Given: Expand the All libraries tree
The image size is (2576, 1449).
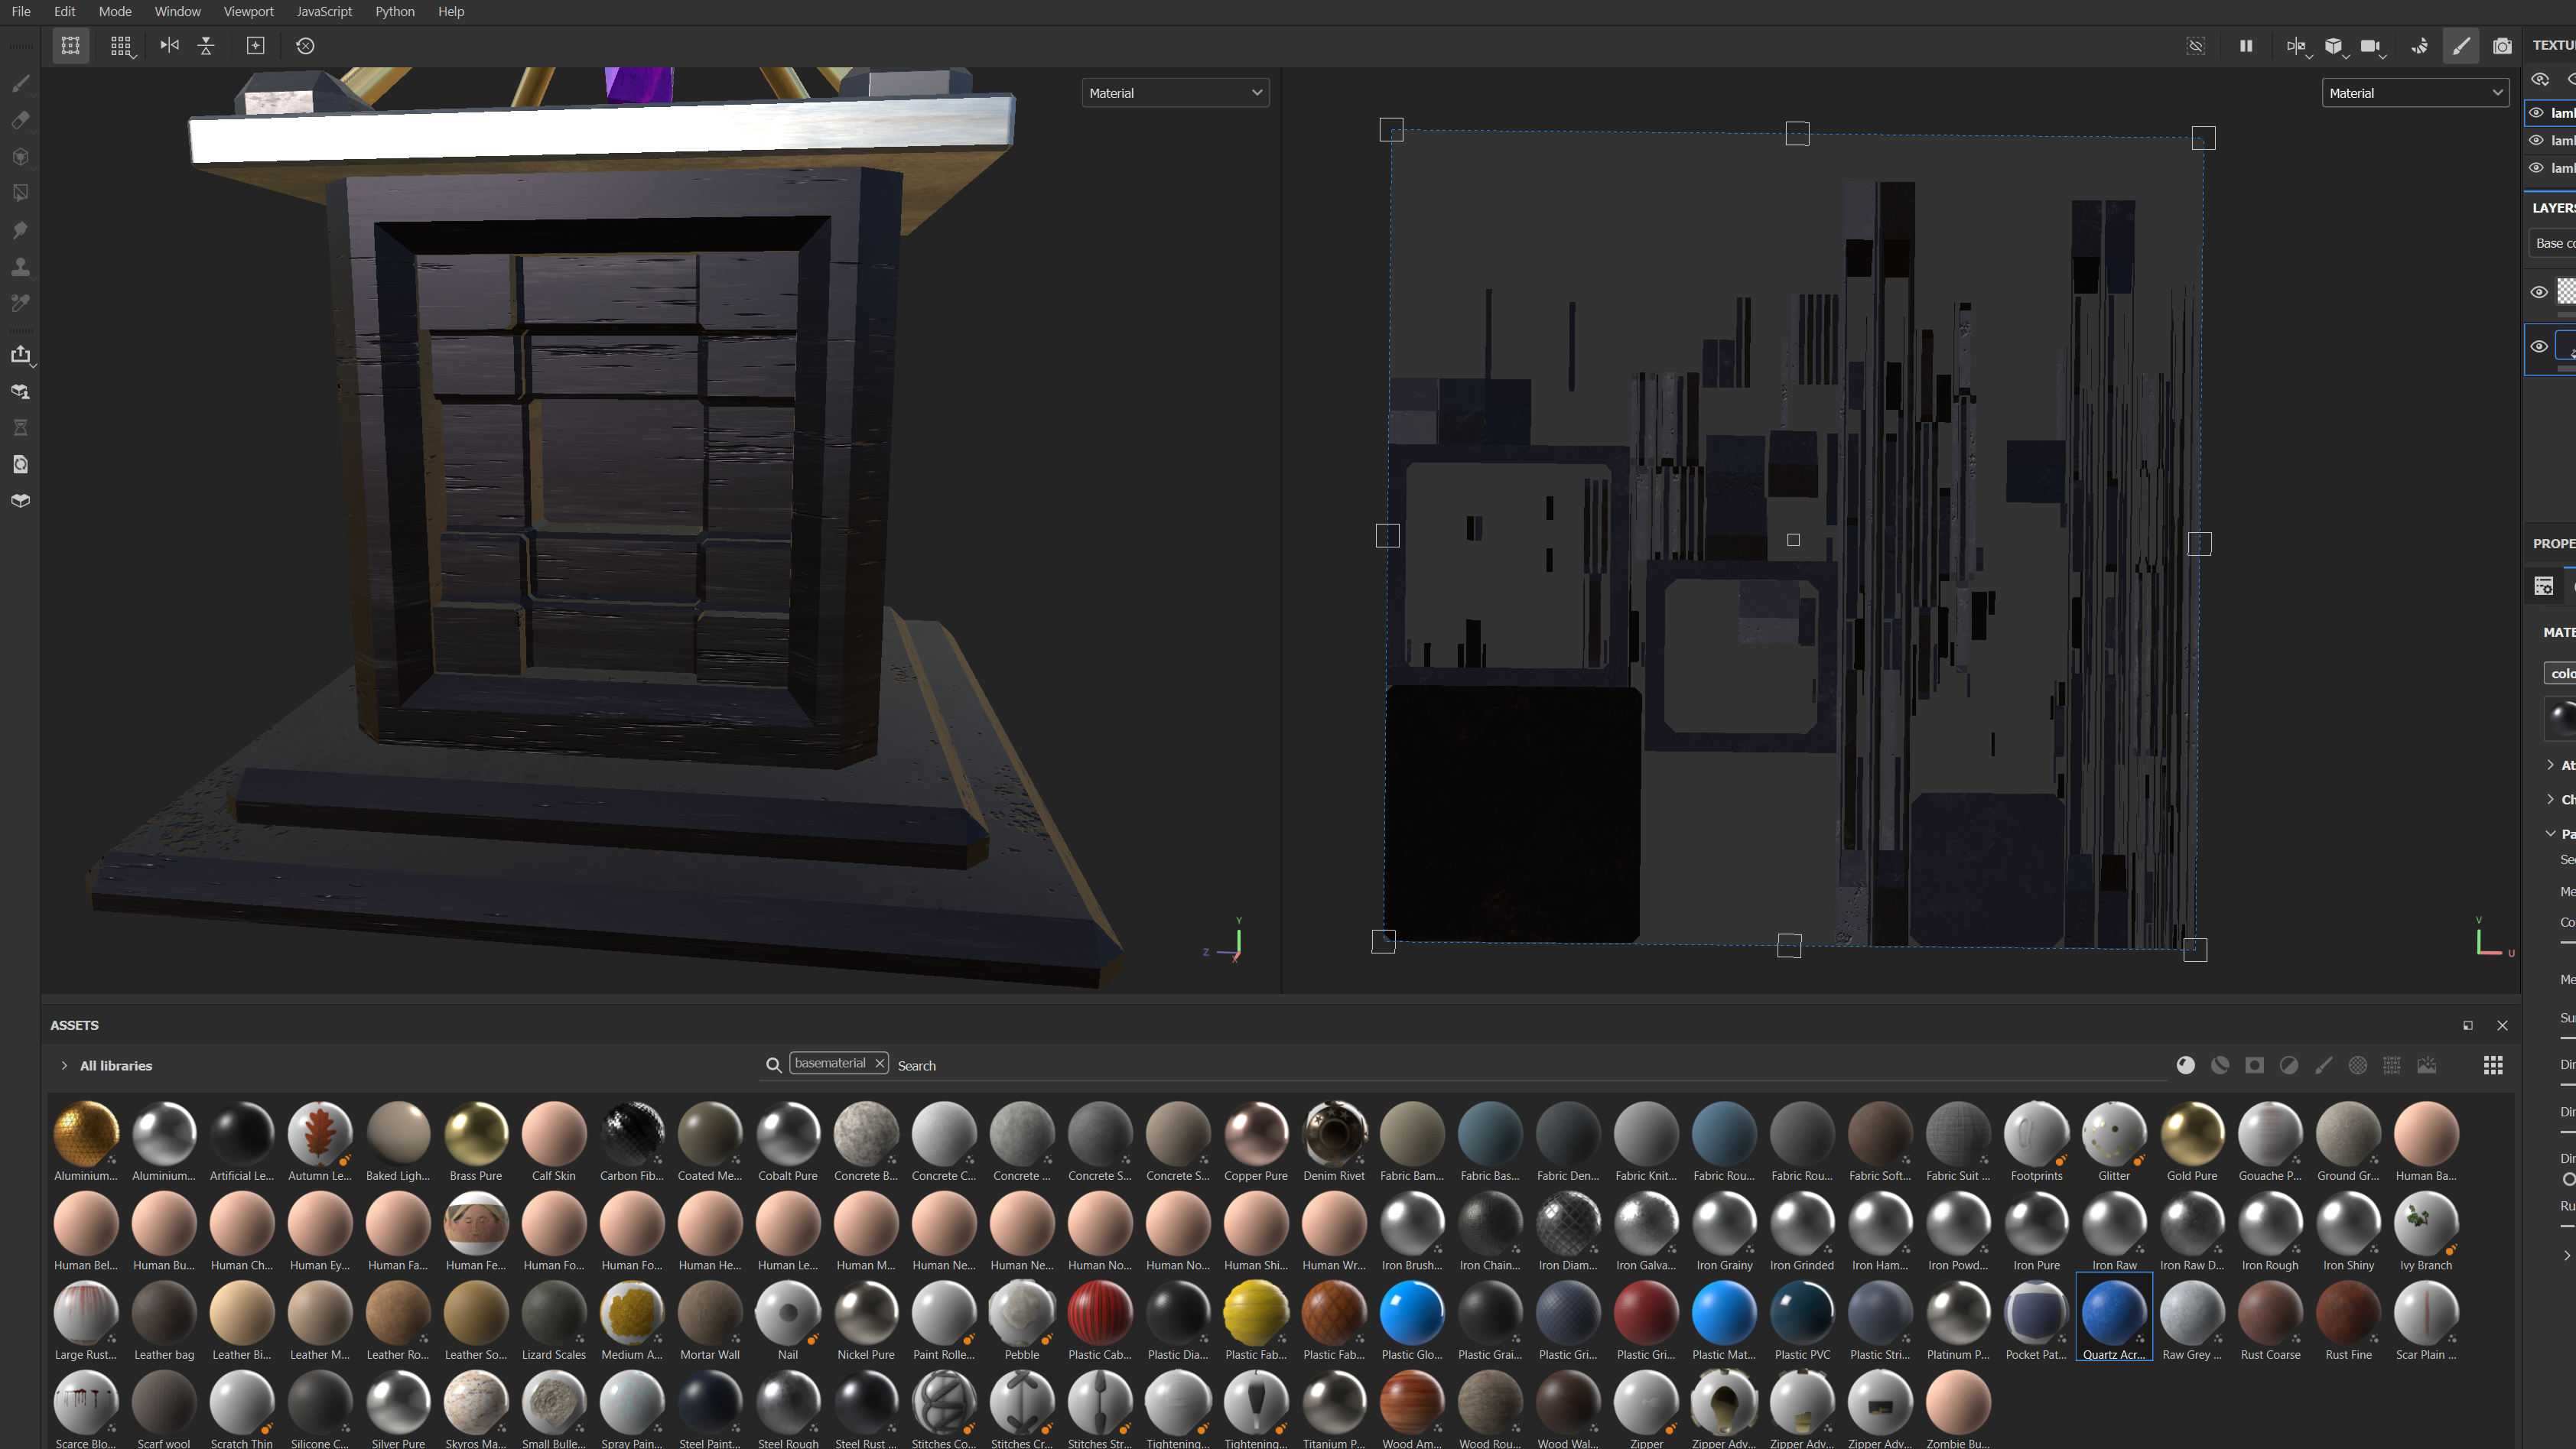Looking at the screenshot, I should tap(64, 1065).
